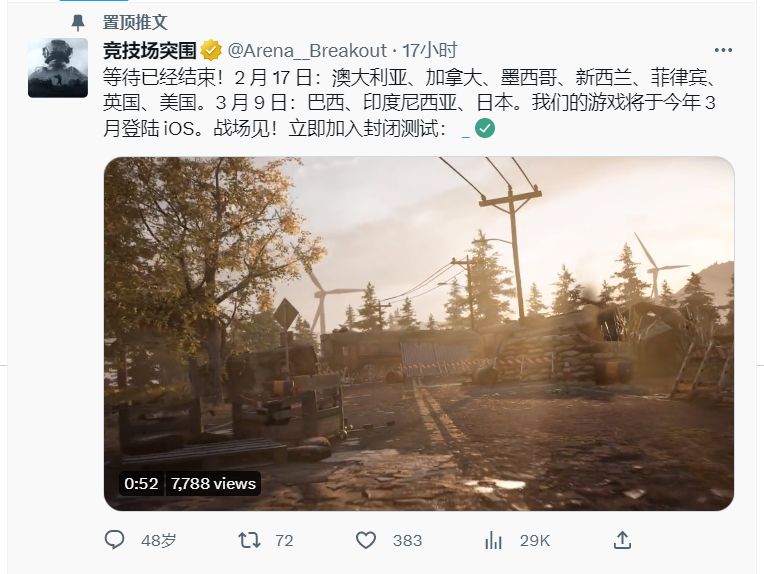The image size is (764, 574).
Task: Click the 29K views count
Action: point(535,540)
